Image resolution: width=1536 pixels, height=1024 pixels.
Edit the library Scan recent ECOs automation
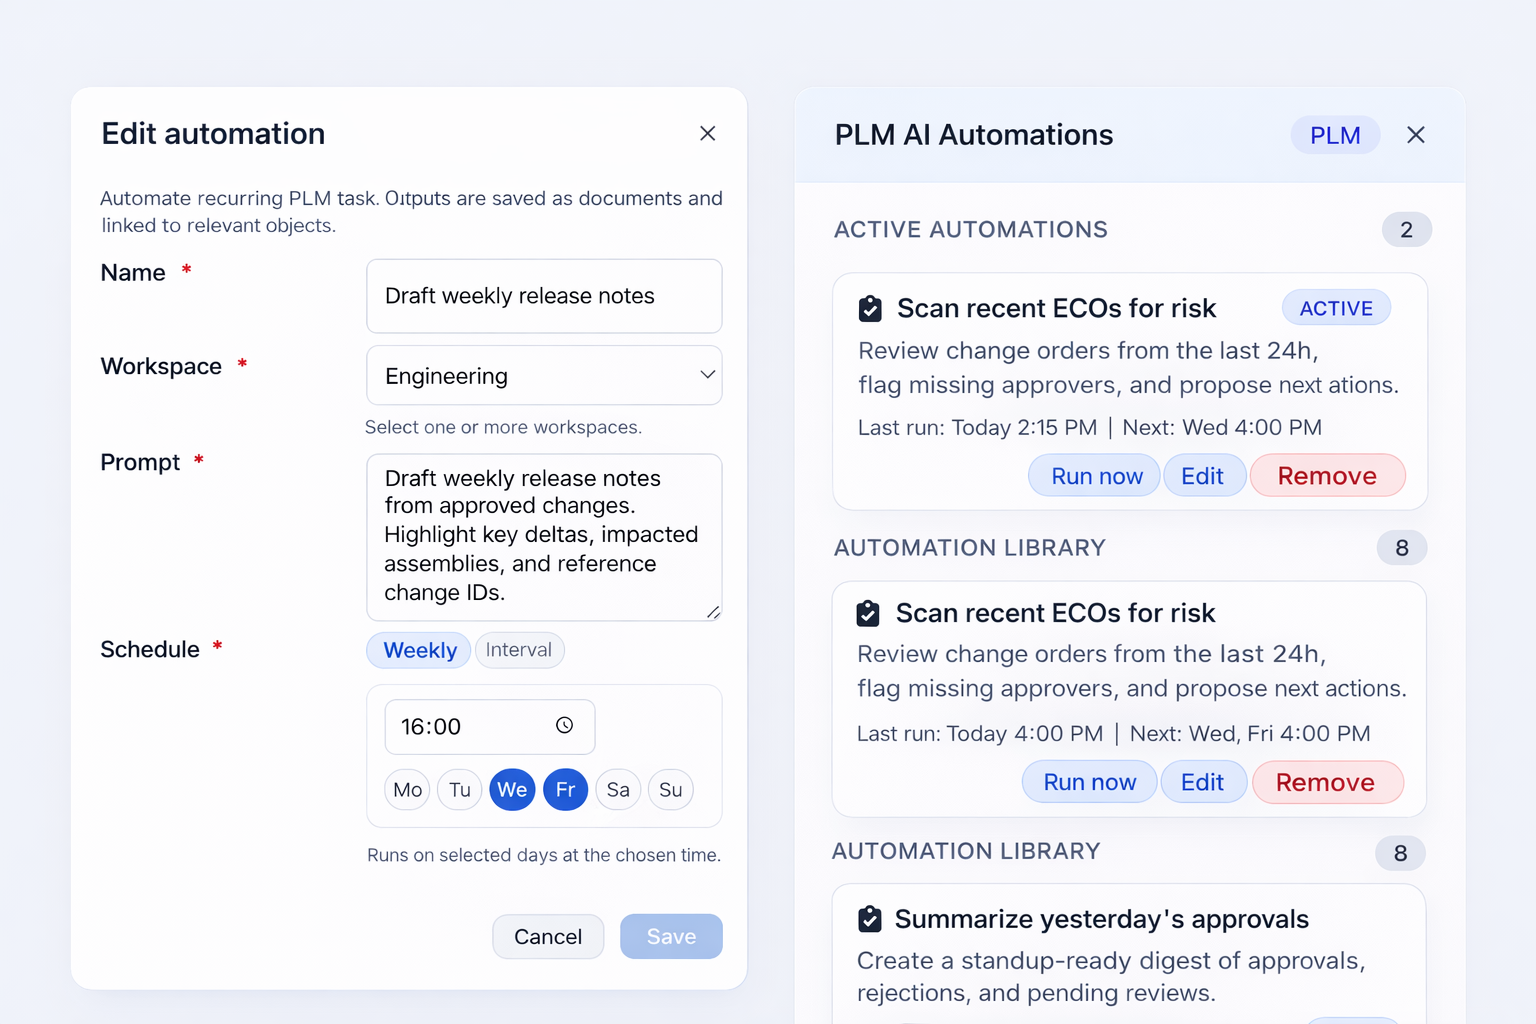1202,782
